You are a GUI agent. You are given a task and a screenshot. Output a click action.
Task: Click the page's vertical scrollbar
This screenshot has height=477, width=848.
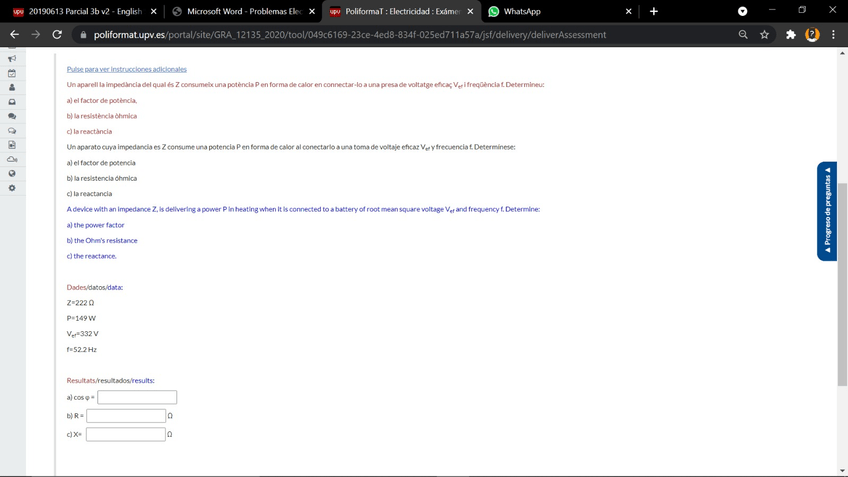pos(842,285)
